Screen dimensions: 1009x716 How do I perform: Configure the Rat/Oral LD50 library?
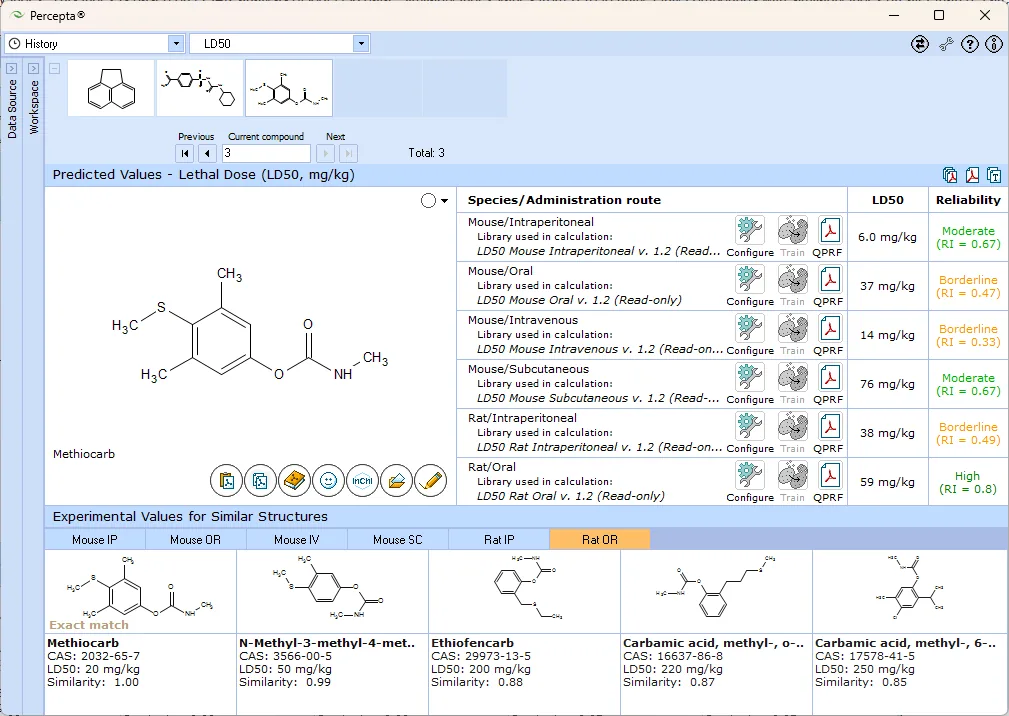point(750,476)
